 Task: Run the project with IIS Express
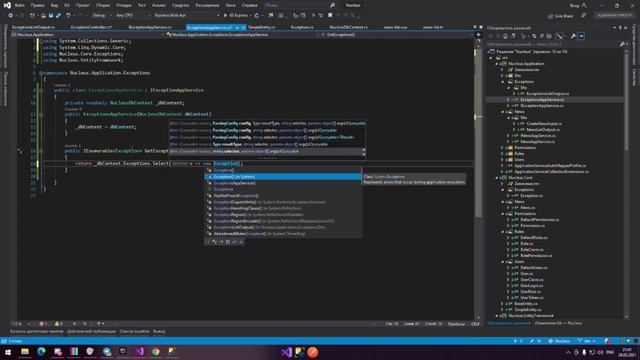[236, 16]
